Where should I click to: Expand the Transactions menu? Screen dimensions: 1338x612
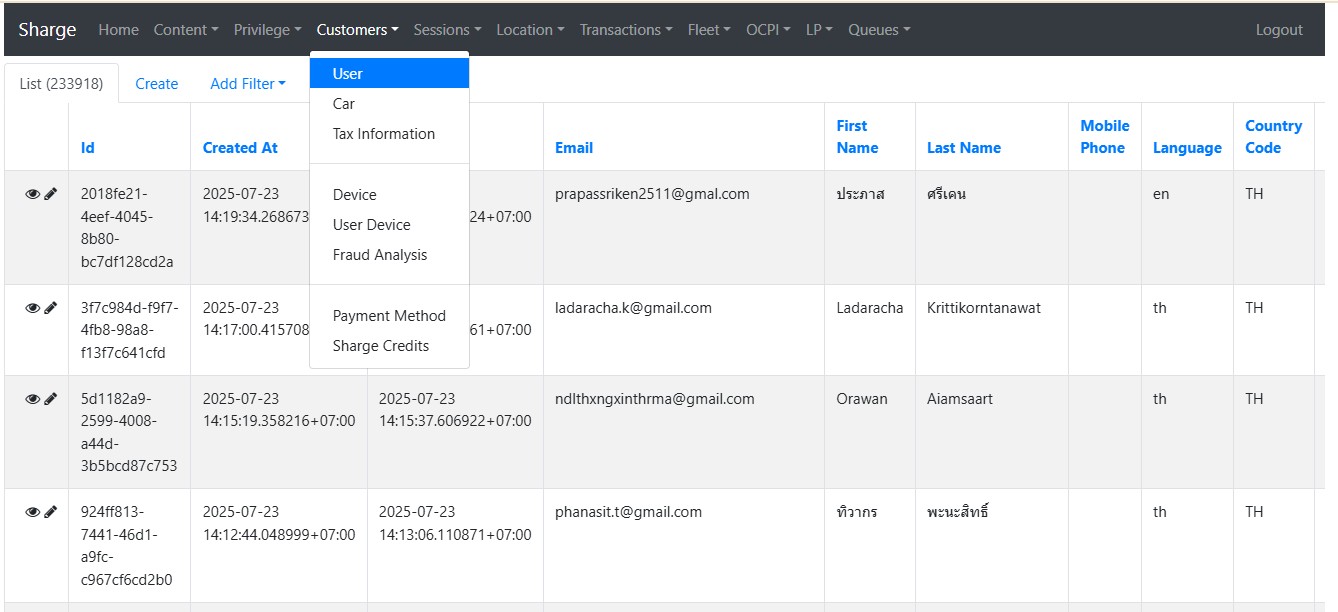pyautogui.click(x=625, y=30)
